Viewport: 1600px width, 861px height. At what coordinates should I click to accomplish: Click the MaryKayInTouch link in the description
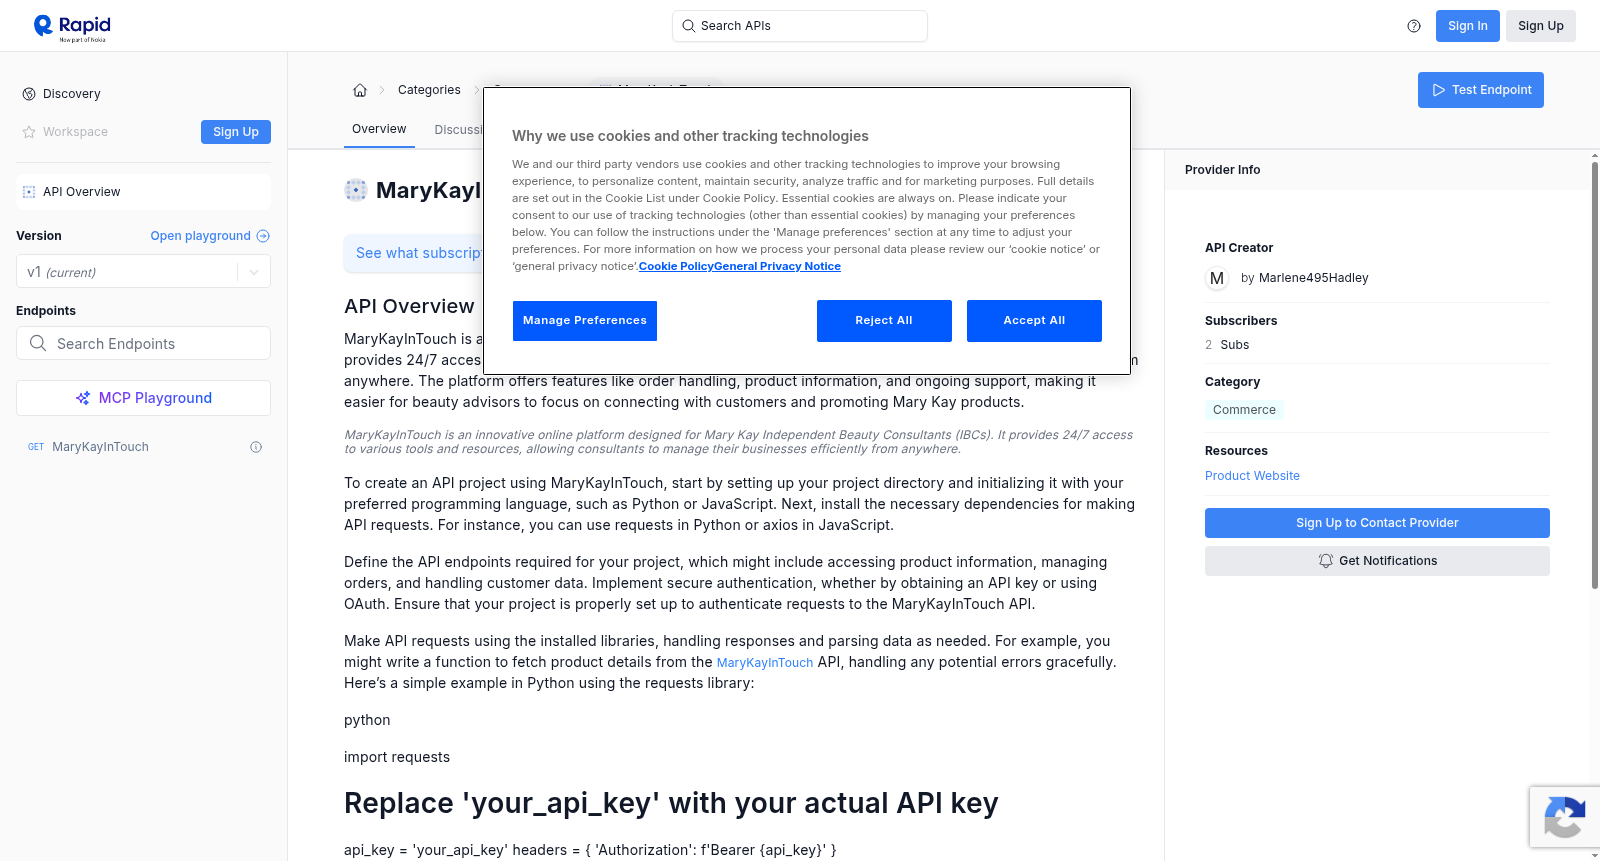click(x=765, y=663)
